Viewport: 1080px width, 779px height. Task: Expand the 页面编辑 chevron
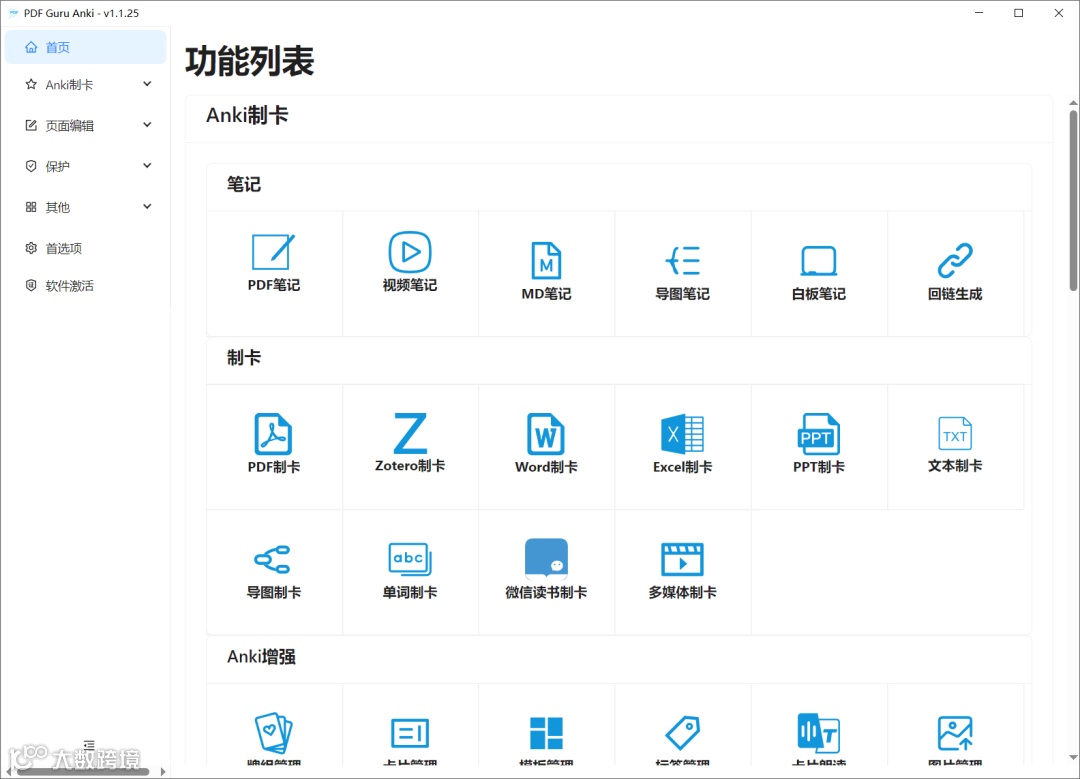tap(147, 125)
